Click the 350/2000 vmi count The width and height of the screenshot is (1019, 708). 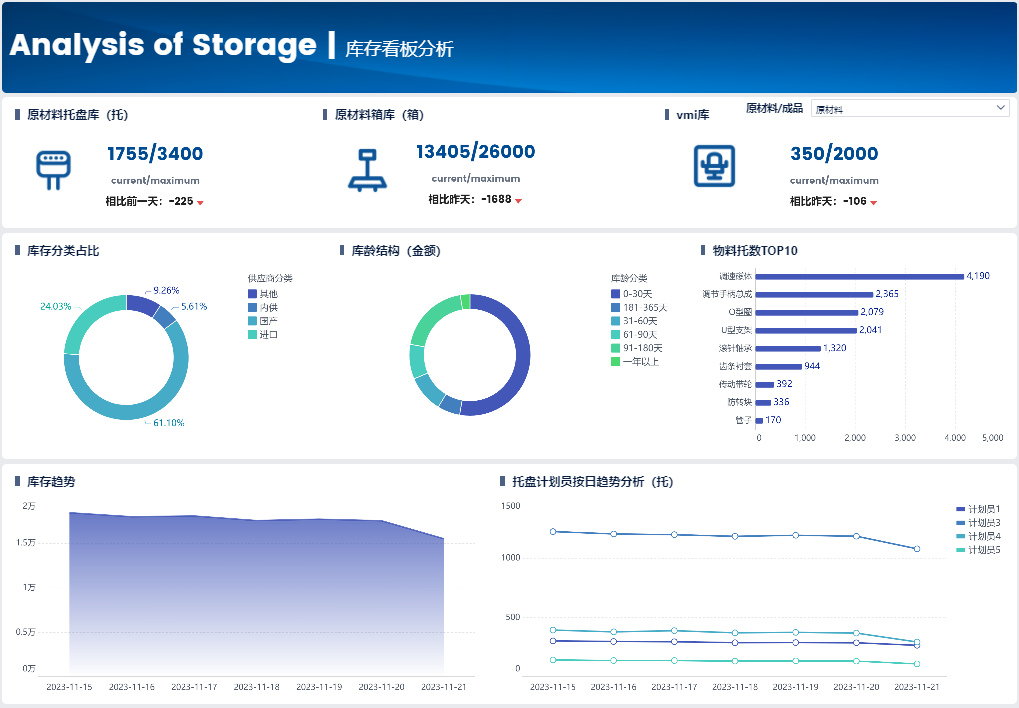[x=834, y=154]
